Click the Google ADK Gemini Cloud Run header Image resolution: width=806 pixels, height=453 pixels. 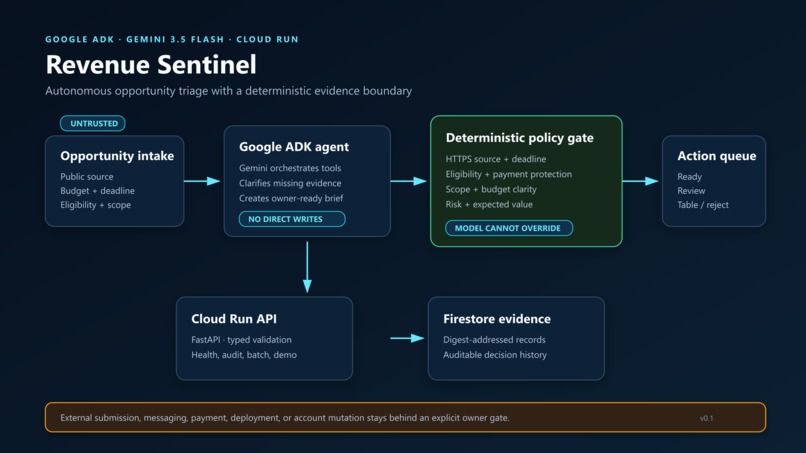(172, 39)
